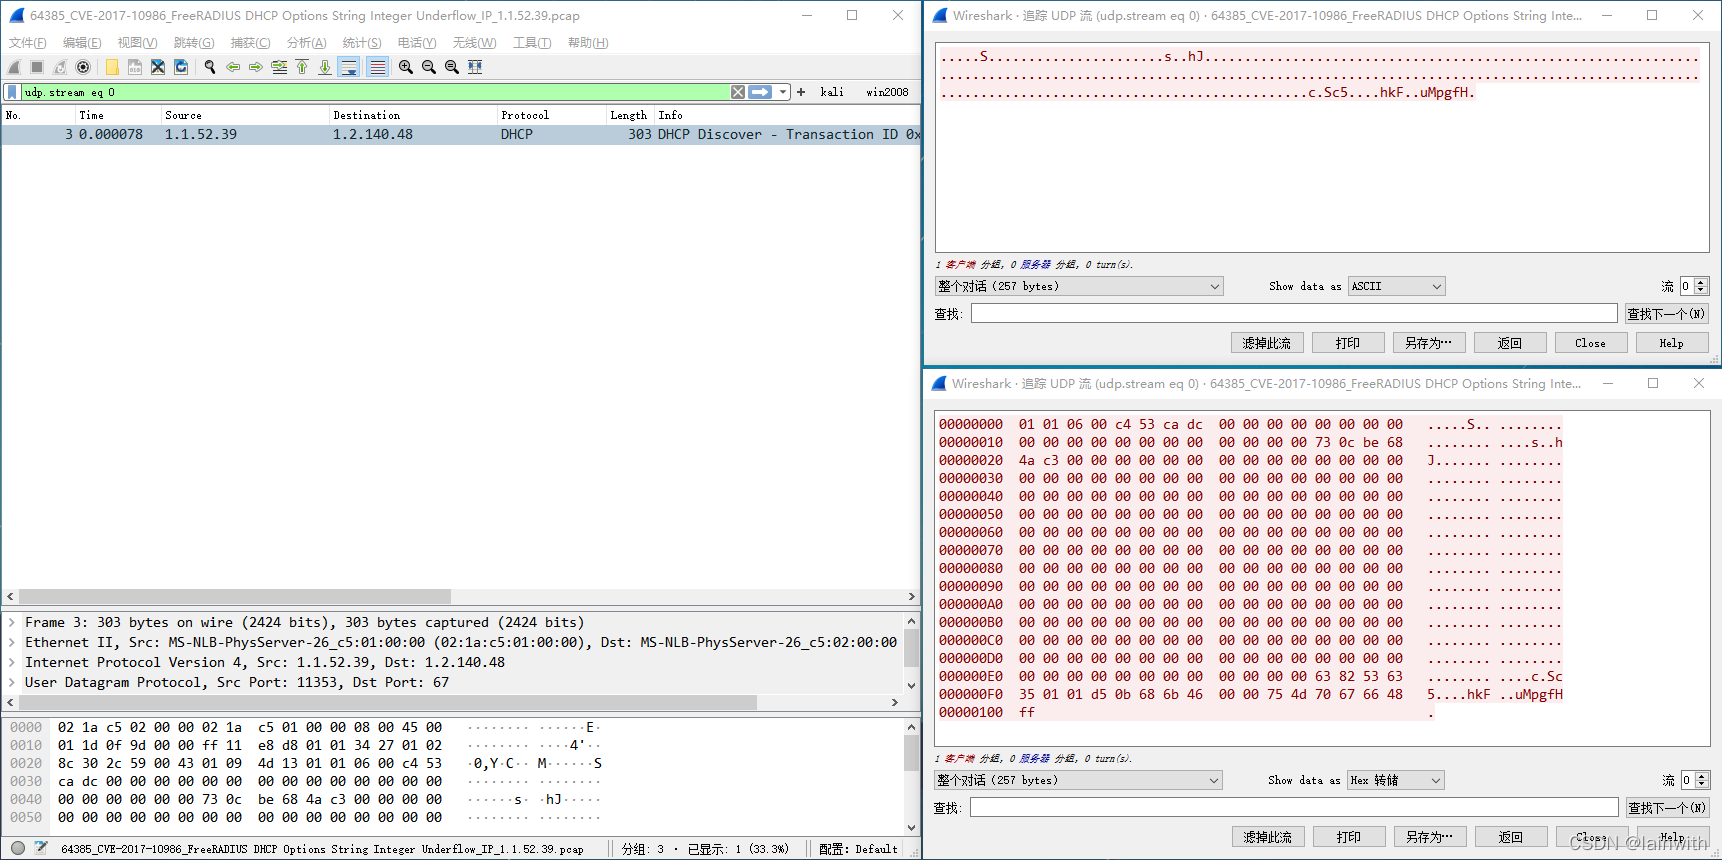Open capture options gear icon
This screenshot has width=1722, height=860.
click(83, 67)
